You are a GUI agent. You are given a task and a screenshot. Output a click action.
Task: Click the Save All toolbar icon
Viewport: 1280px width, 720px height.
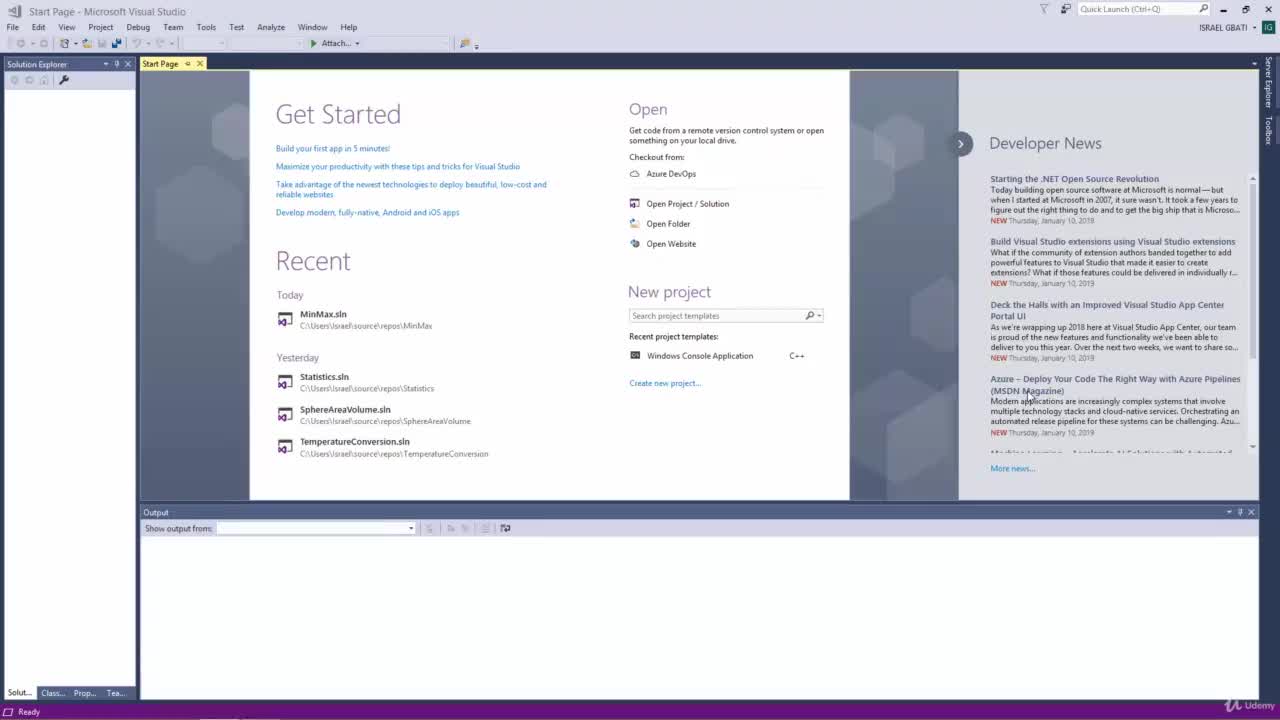(x=116, y=43)
